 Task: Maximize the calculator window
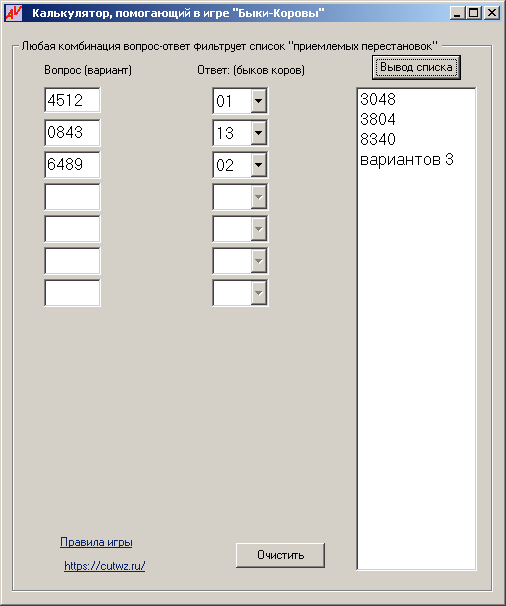coord(474,13)
